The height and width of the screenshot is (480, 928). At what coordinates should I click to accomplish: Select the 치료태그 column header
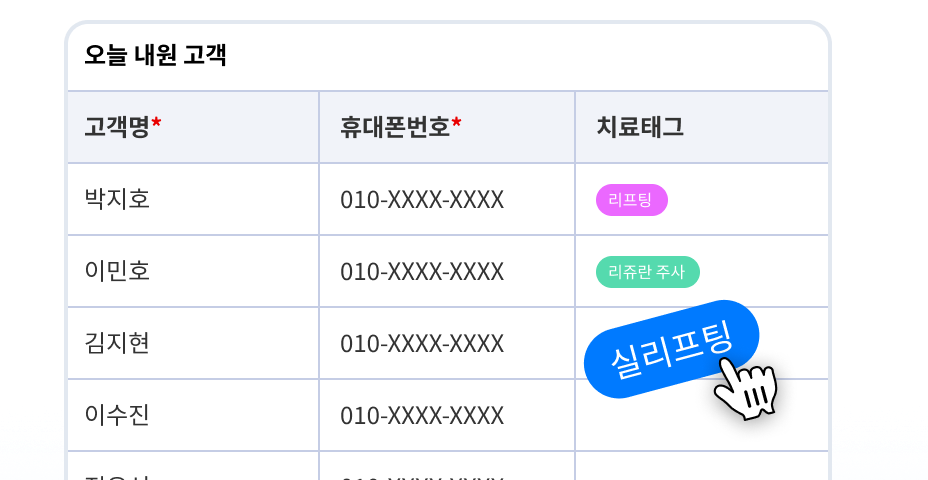tap(701, 127)
